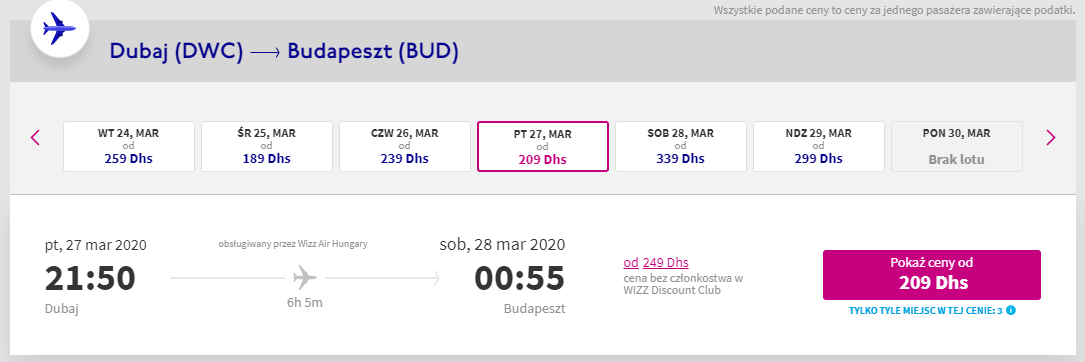Click the 21:50 departure time

click(90, 278)
